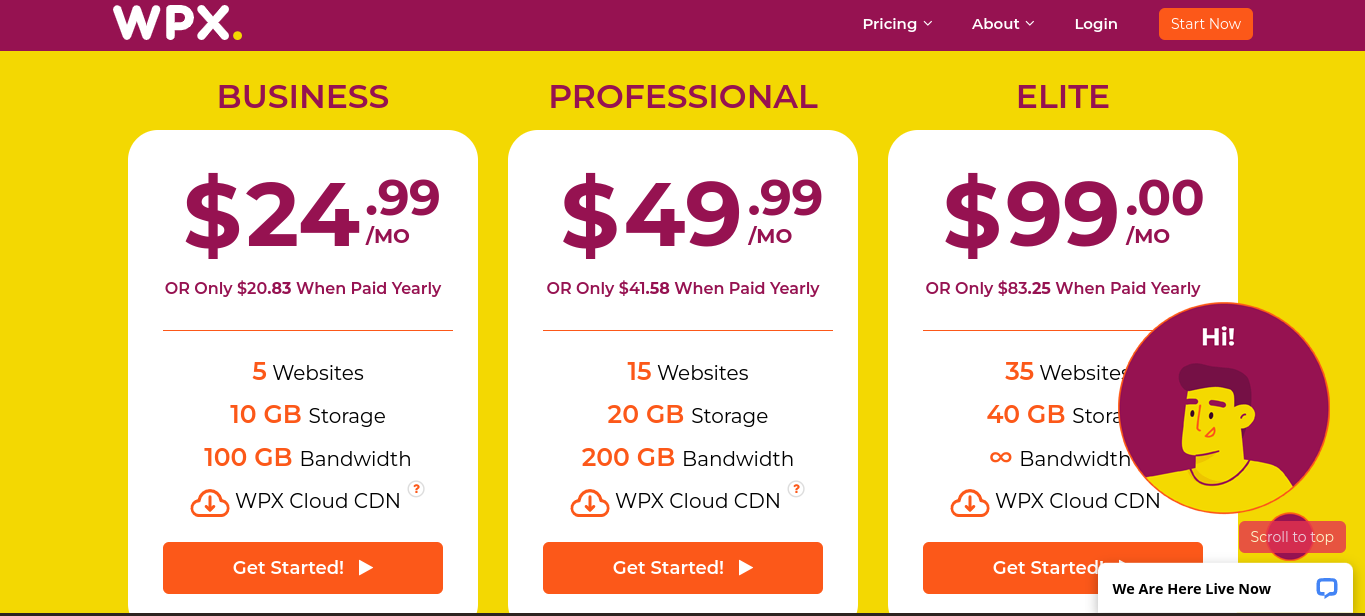Expand the Pricing dropdown menu
The image size is (1365, 616).
point(897,24)
